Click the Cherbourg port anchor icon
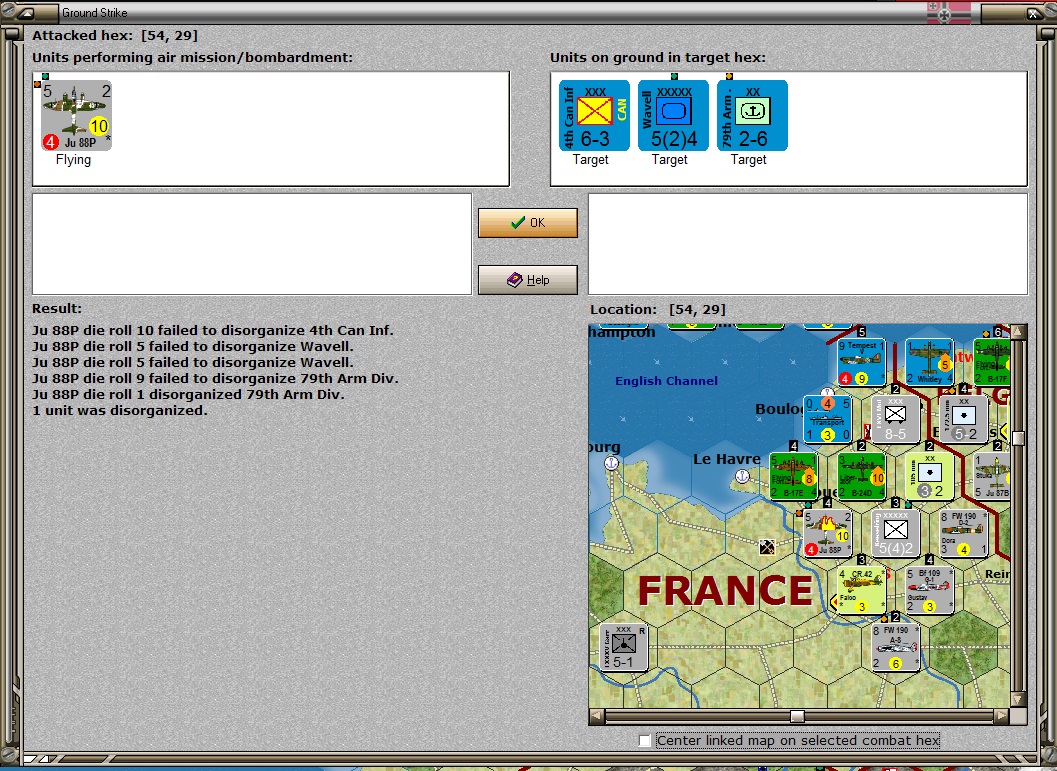Image resolution: width=1057 pixels, height=771 pixels. point(611,463)
